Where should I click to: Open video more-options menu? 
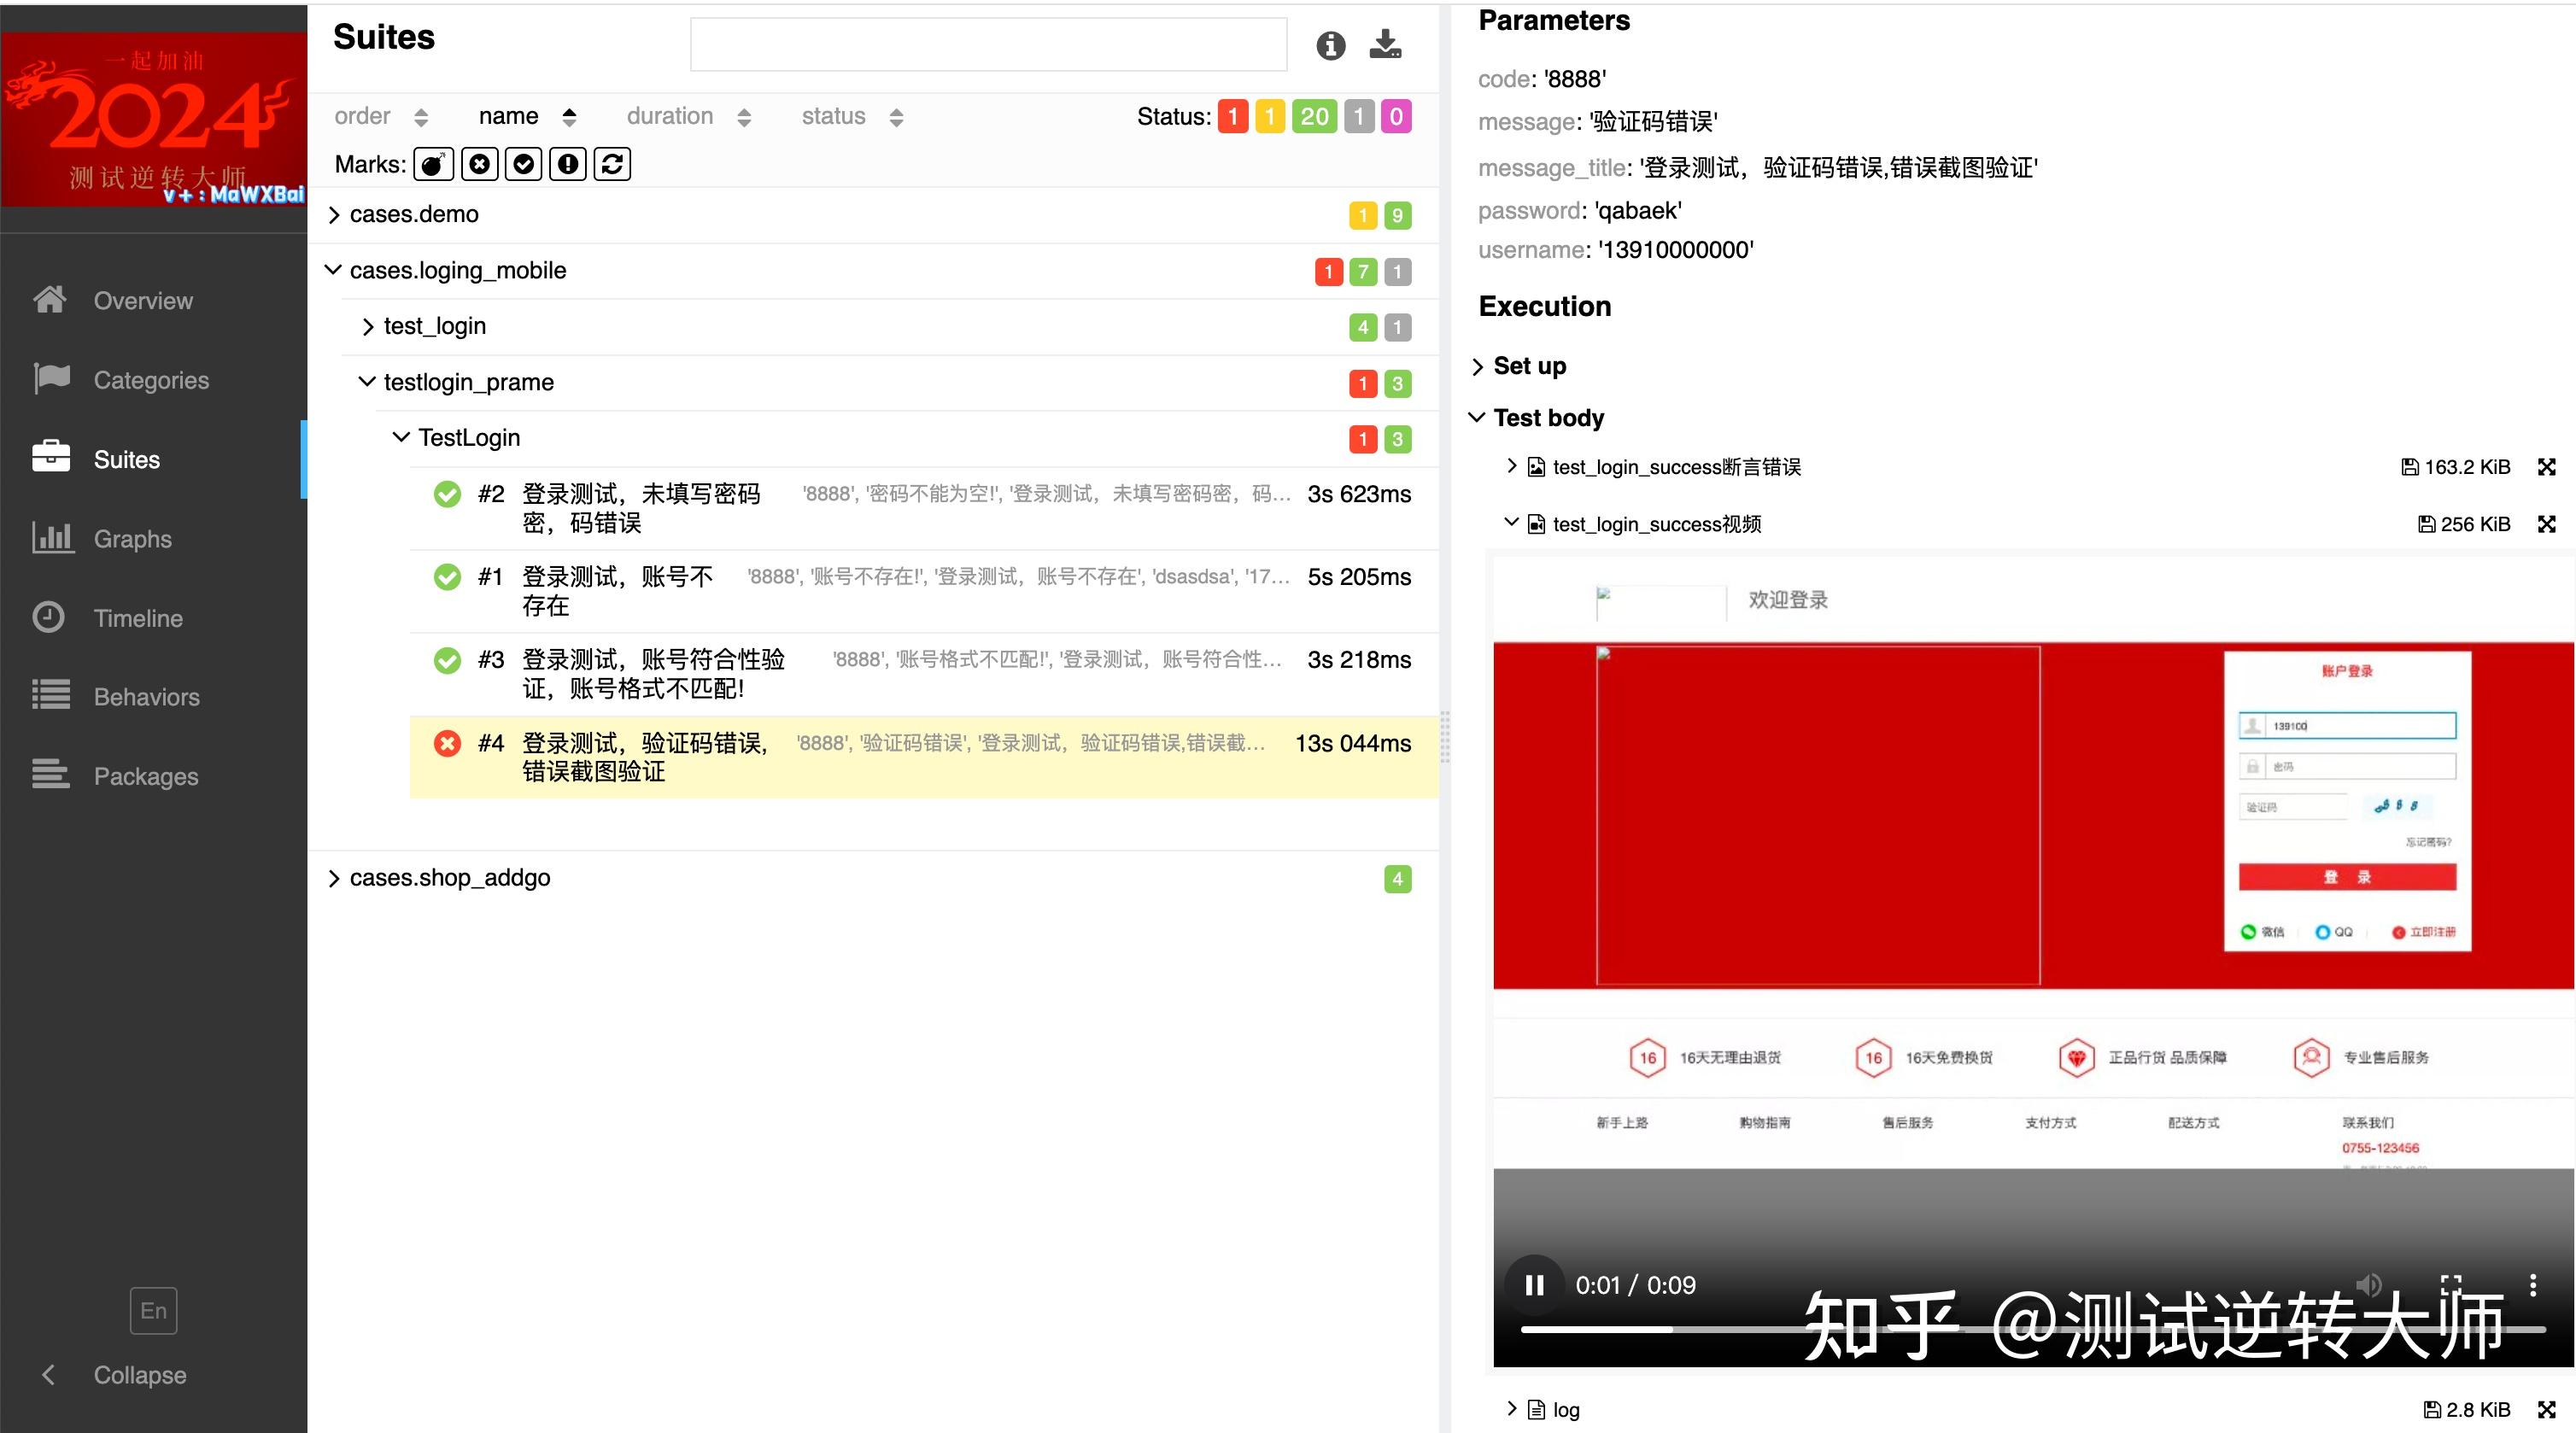(2533, 1284)
